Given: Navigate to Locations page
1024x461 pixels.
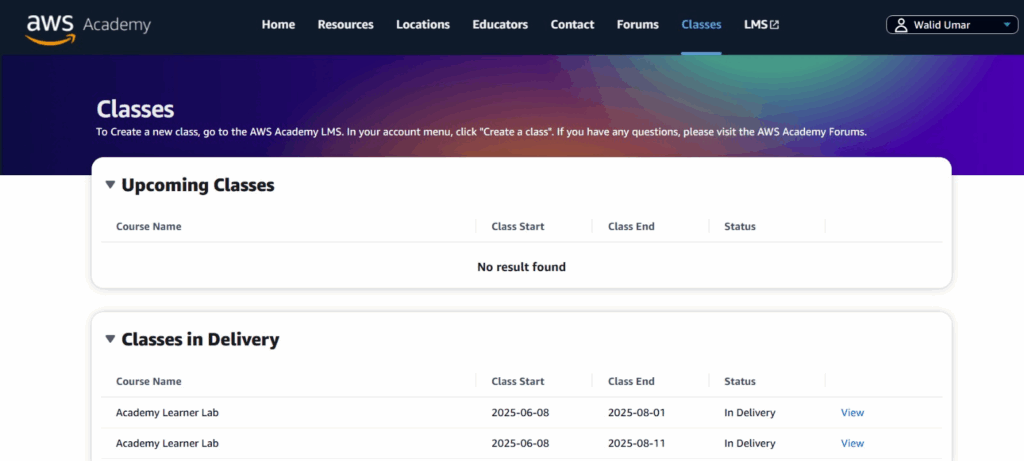Looking at the screenshot, I should [423, 25].
